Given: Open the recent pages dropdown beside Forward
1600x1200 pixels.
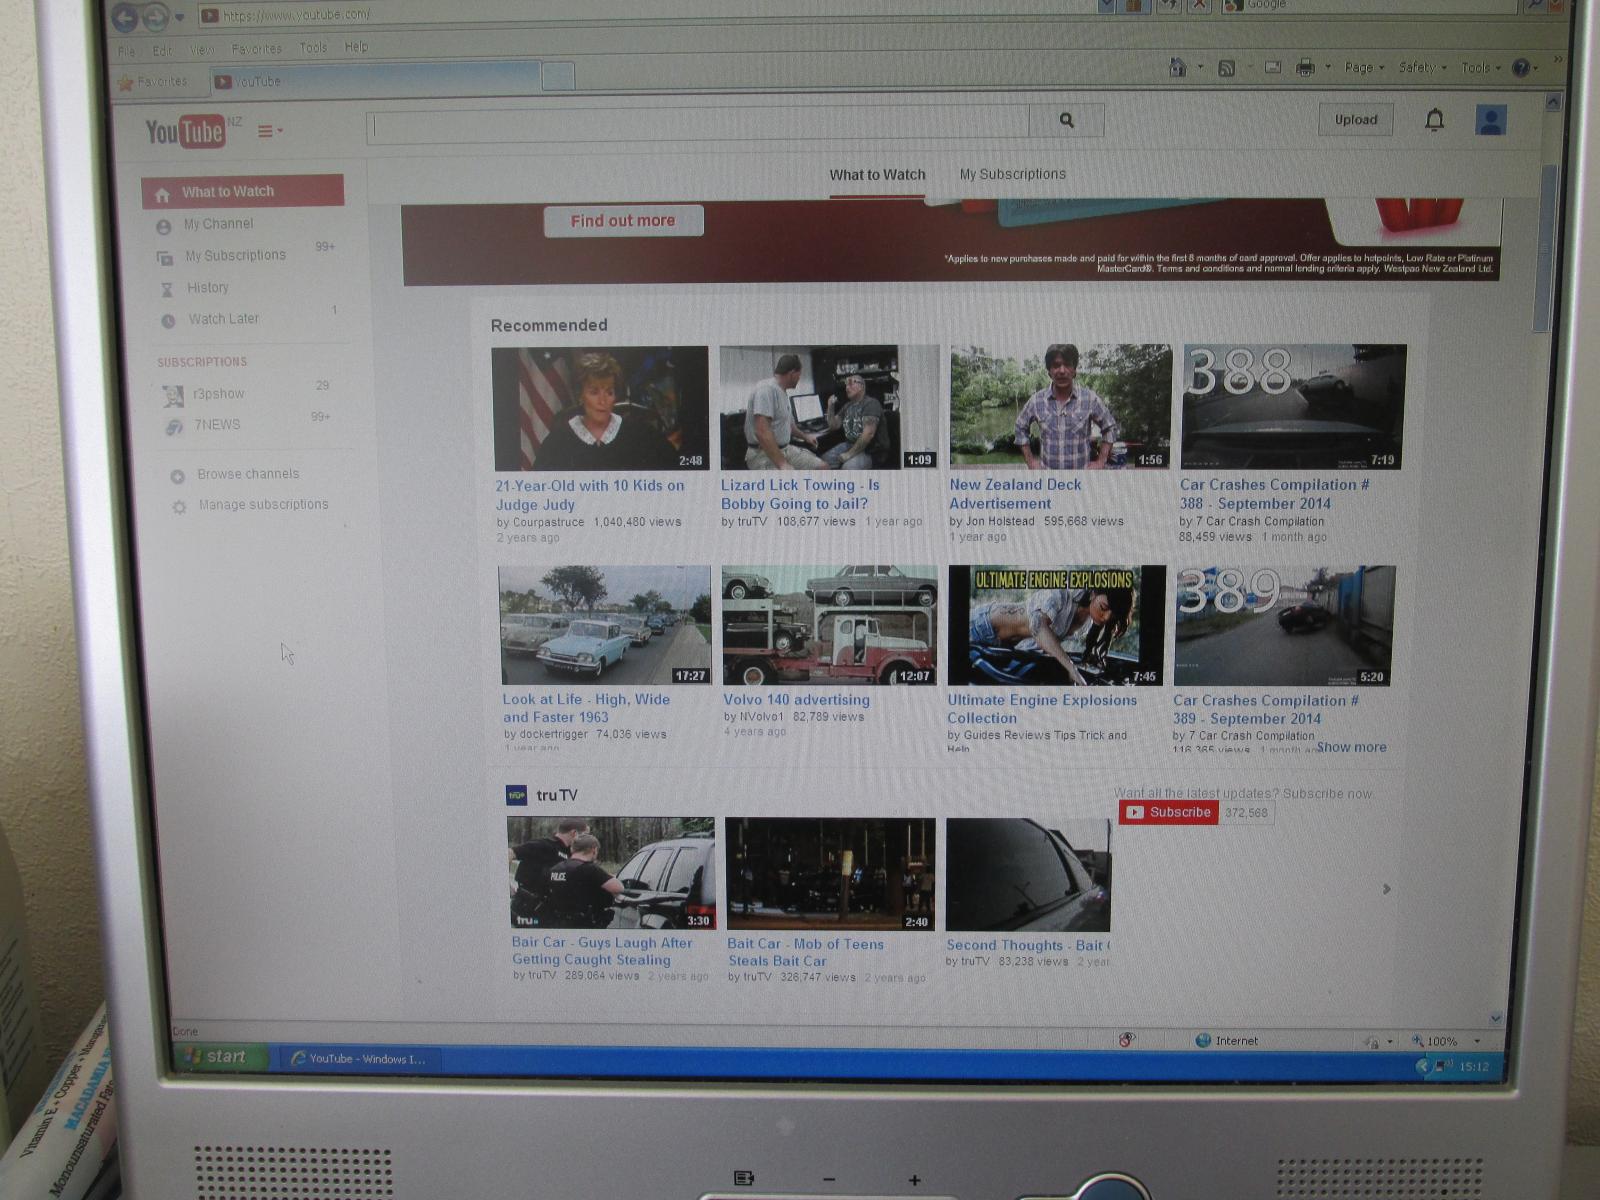Looking at the screenshot, I should point(180,16).
